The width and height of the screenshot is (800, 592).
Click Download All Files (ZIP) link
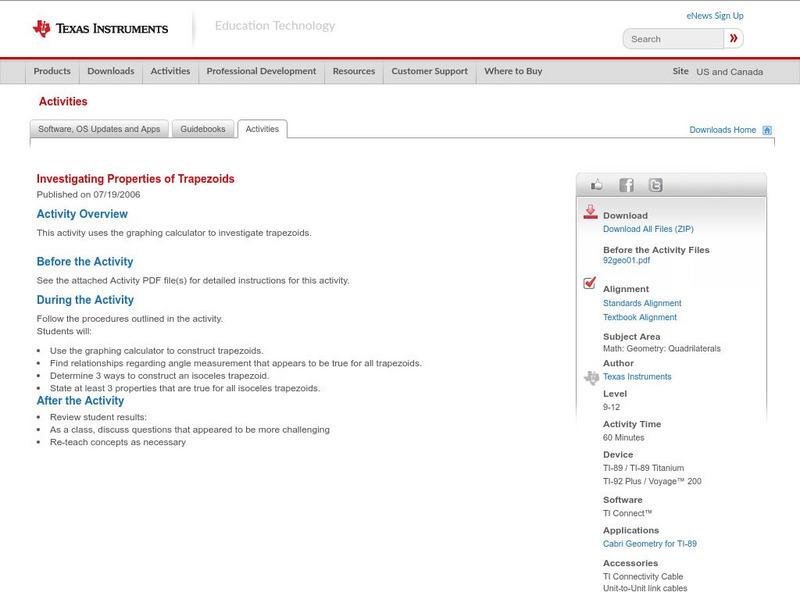pos(648,229)
